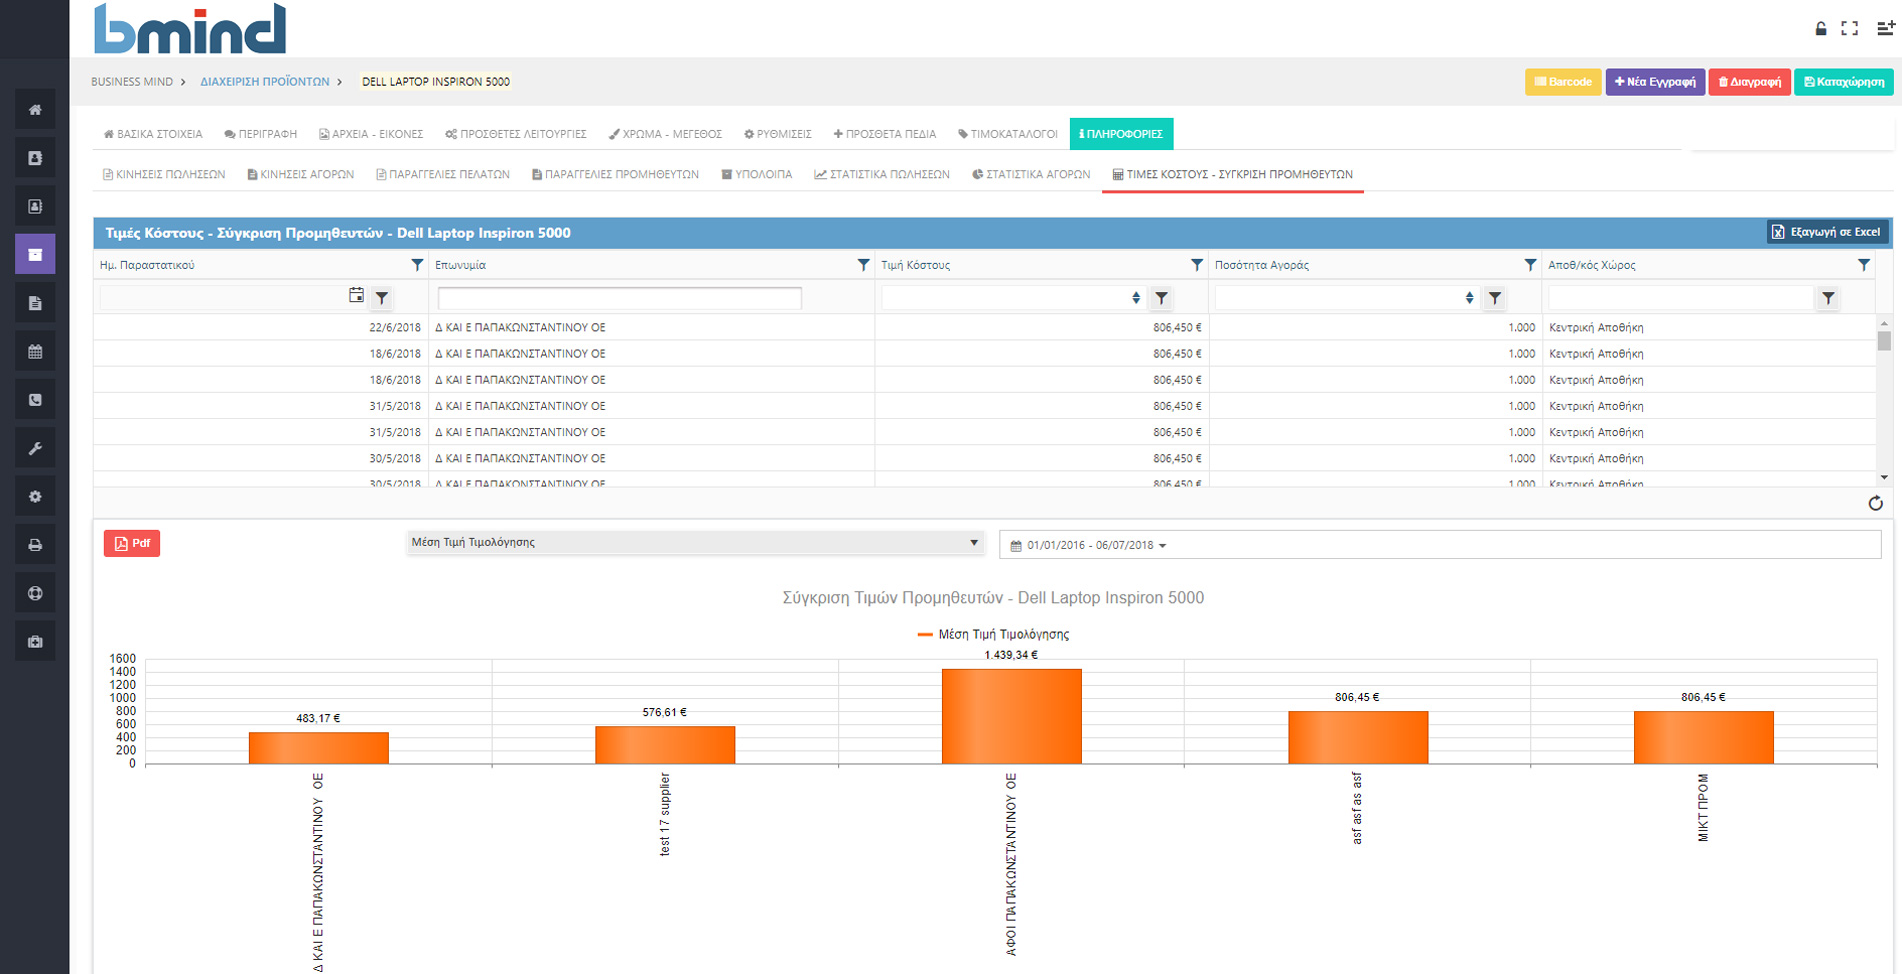Click the spinner arrows in Τιμή Κόστους filter
The image size is (1902, 974).
(x=1136, y=298)
